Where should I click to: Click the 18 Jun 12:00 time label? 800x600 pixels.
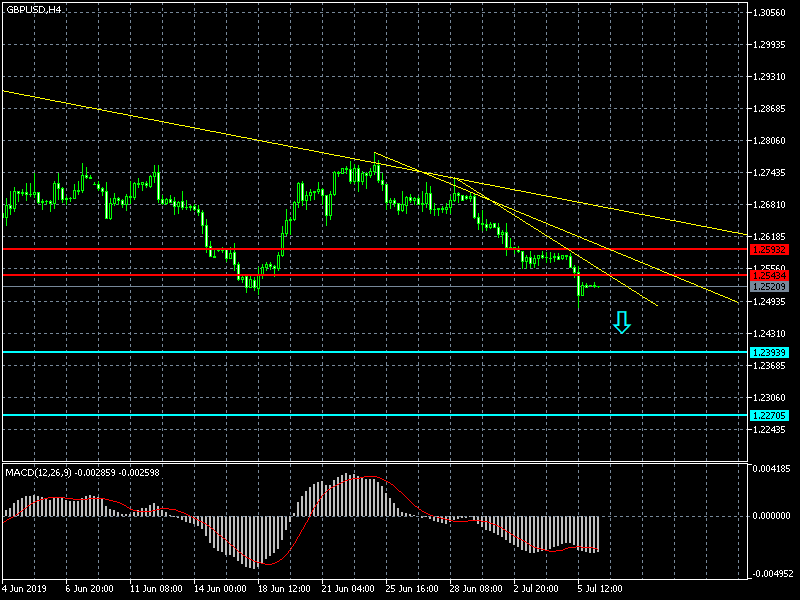[x=284, y=588]
